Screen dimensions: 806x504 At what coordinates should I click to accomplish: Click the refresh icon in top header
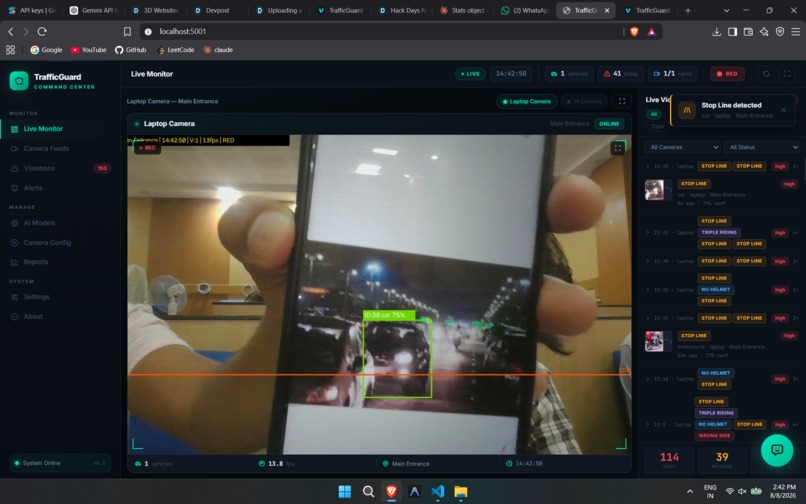(x=766, y=74)
